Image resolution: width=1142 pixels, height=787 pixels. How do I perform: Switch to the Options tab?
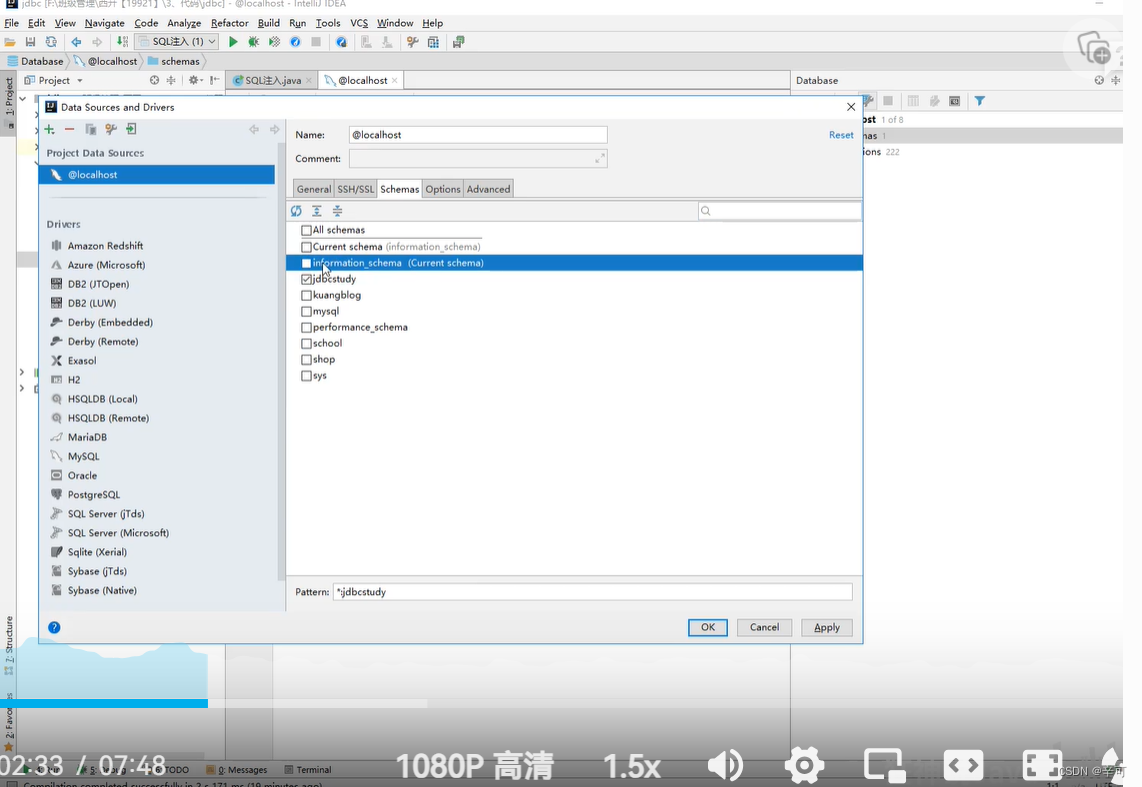pyautogui.click(x=443, y=189)
